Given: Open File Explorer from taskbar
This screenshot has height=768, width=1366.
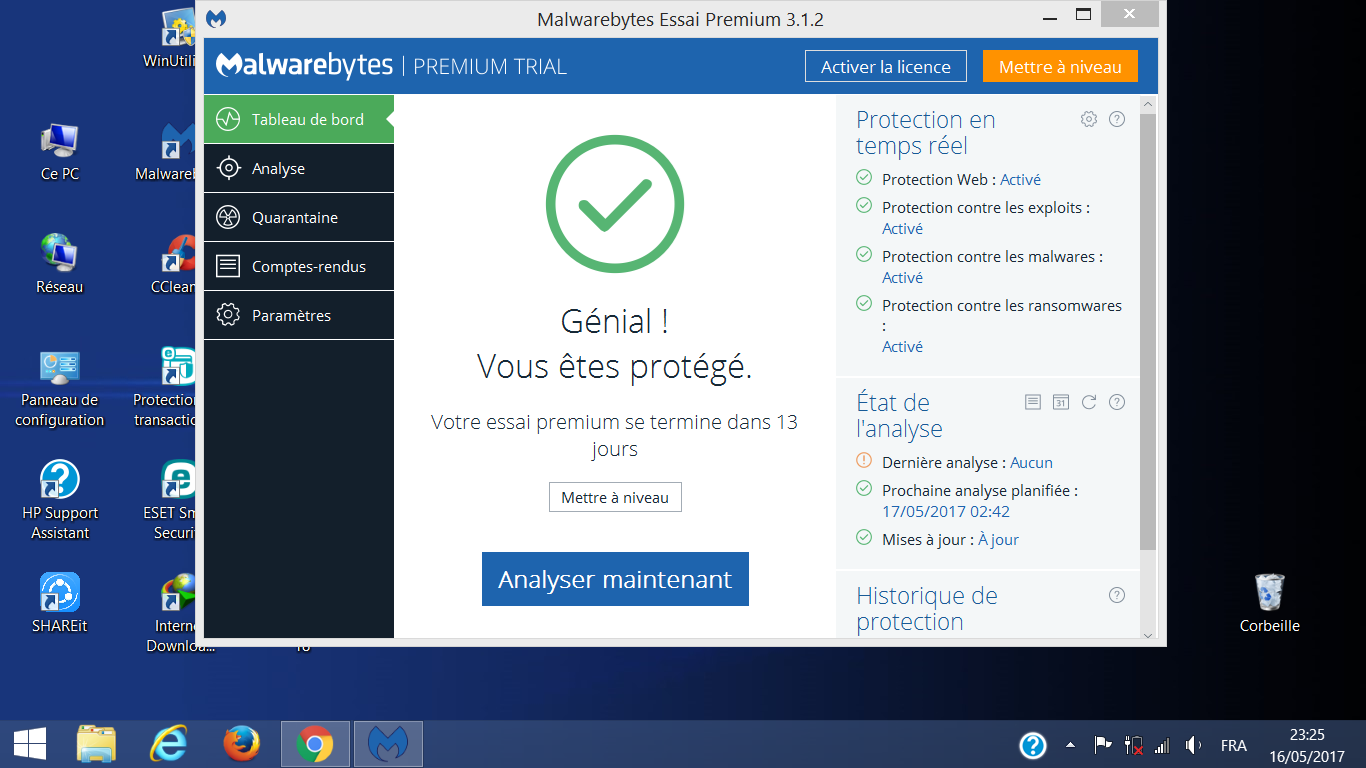Looking at the screenshot, I should 97,744.
